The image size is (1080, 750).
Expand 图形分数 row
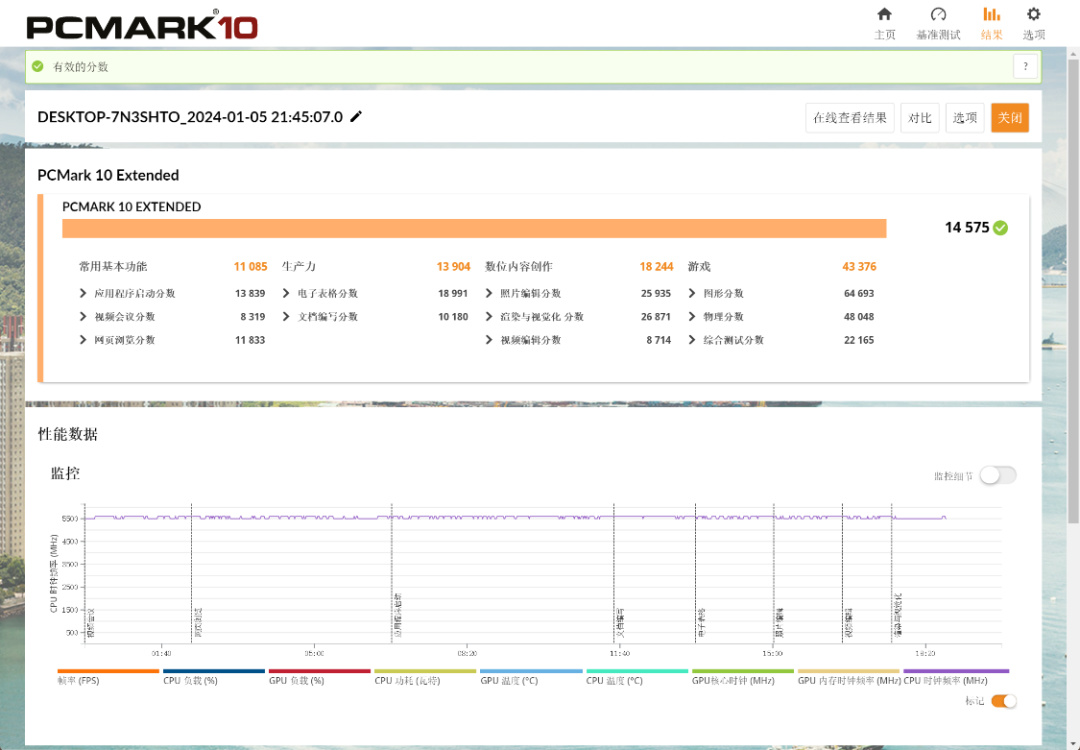click(x=692, y=293)
